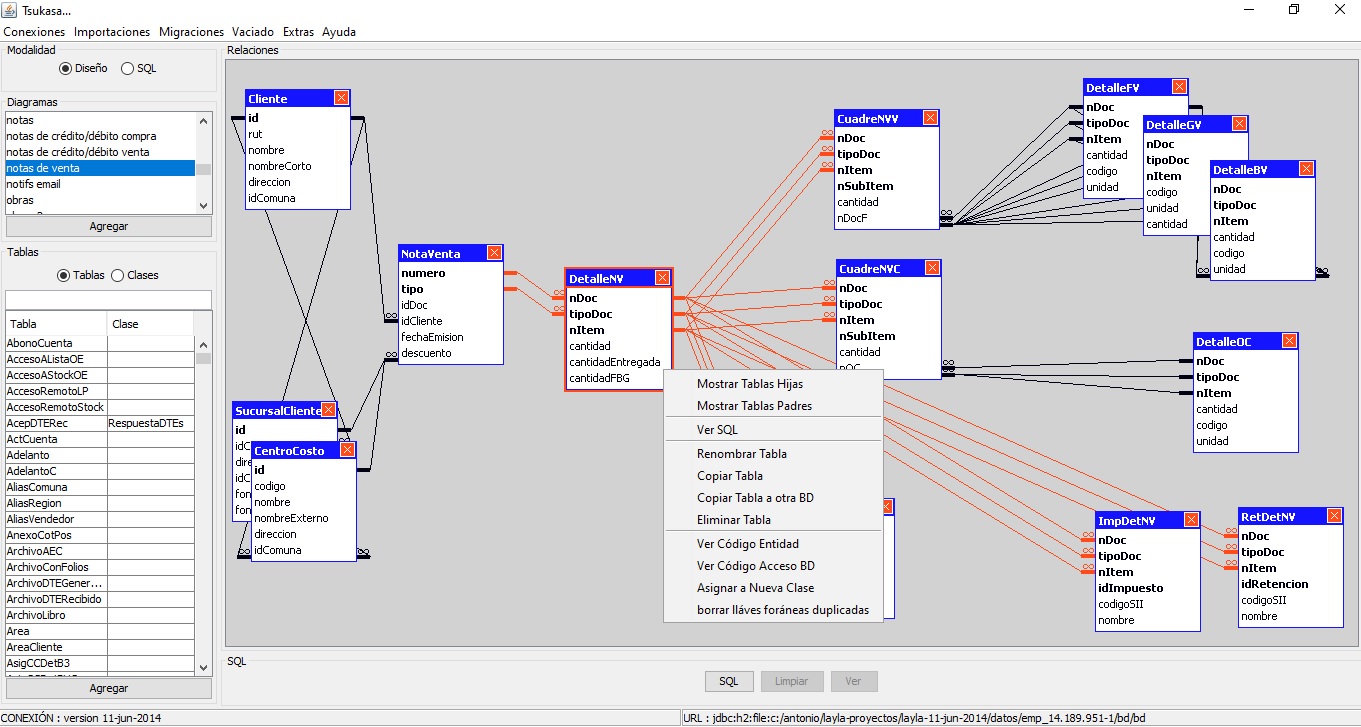Open the Vaciado menu
This screenshot has width=1361, height=727.
click(x=253, y=32)
